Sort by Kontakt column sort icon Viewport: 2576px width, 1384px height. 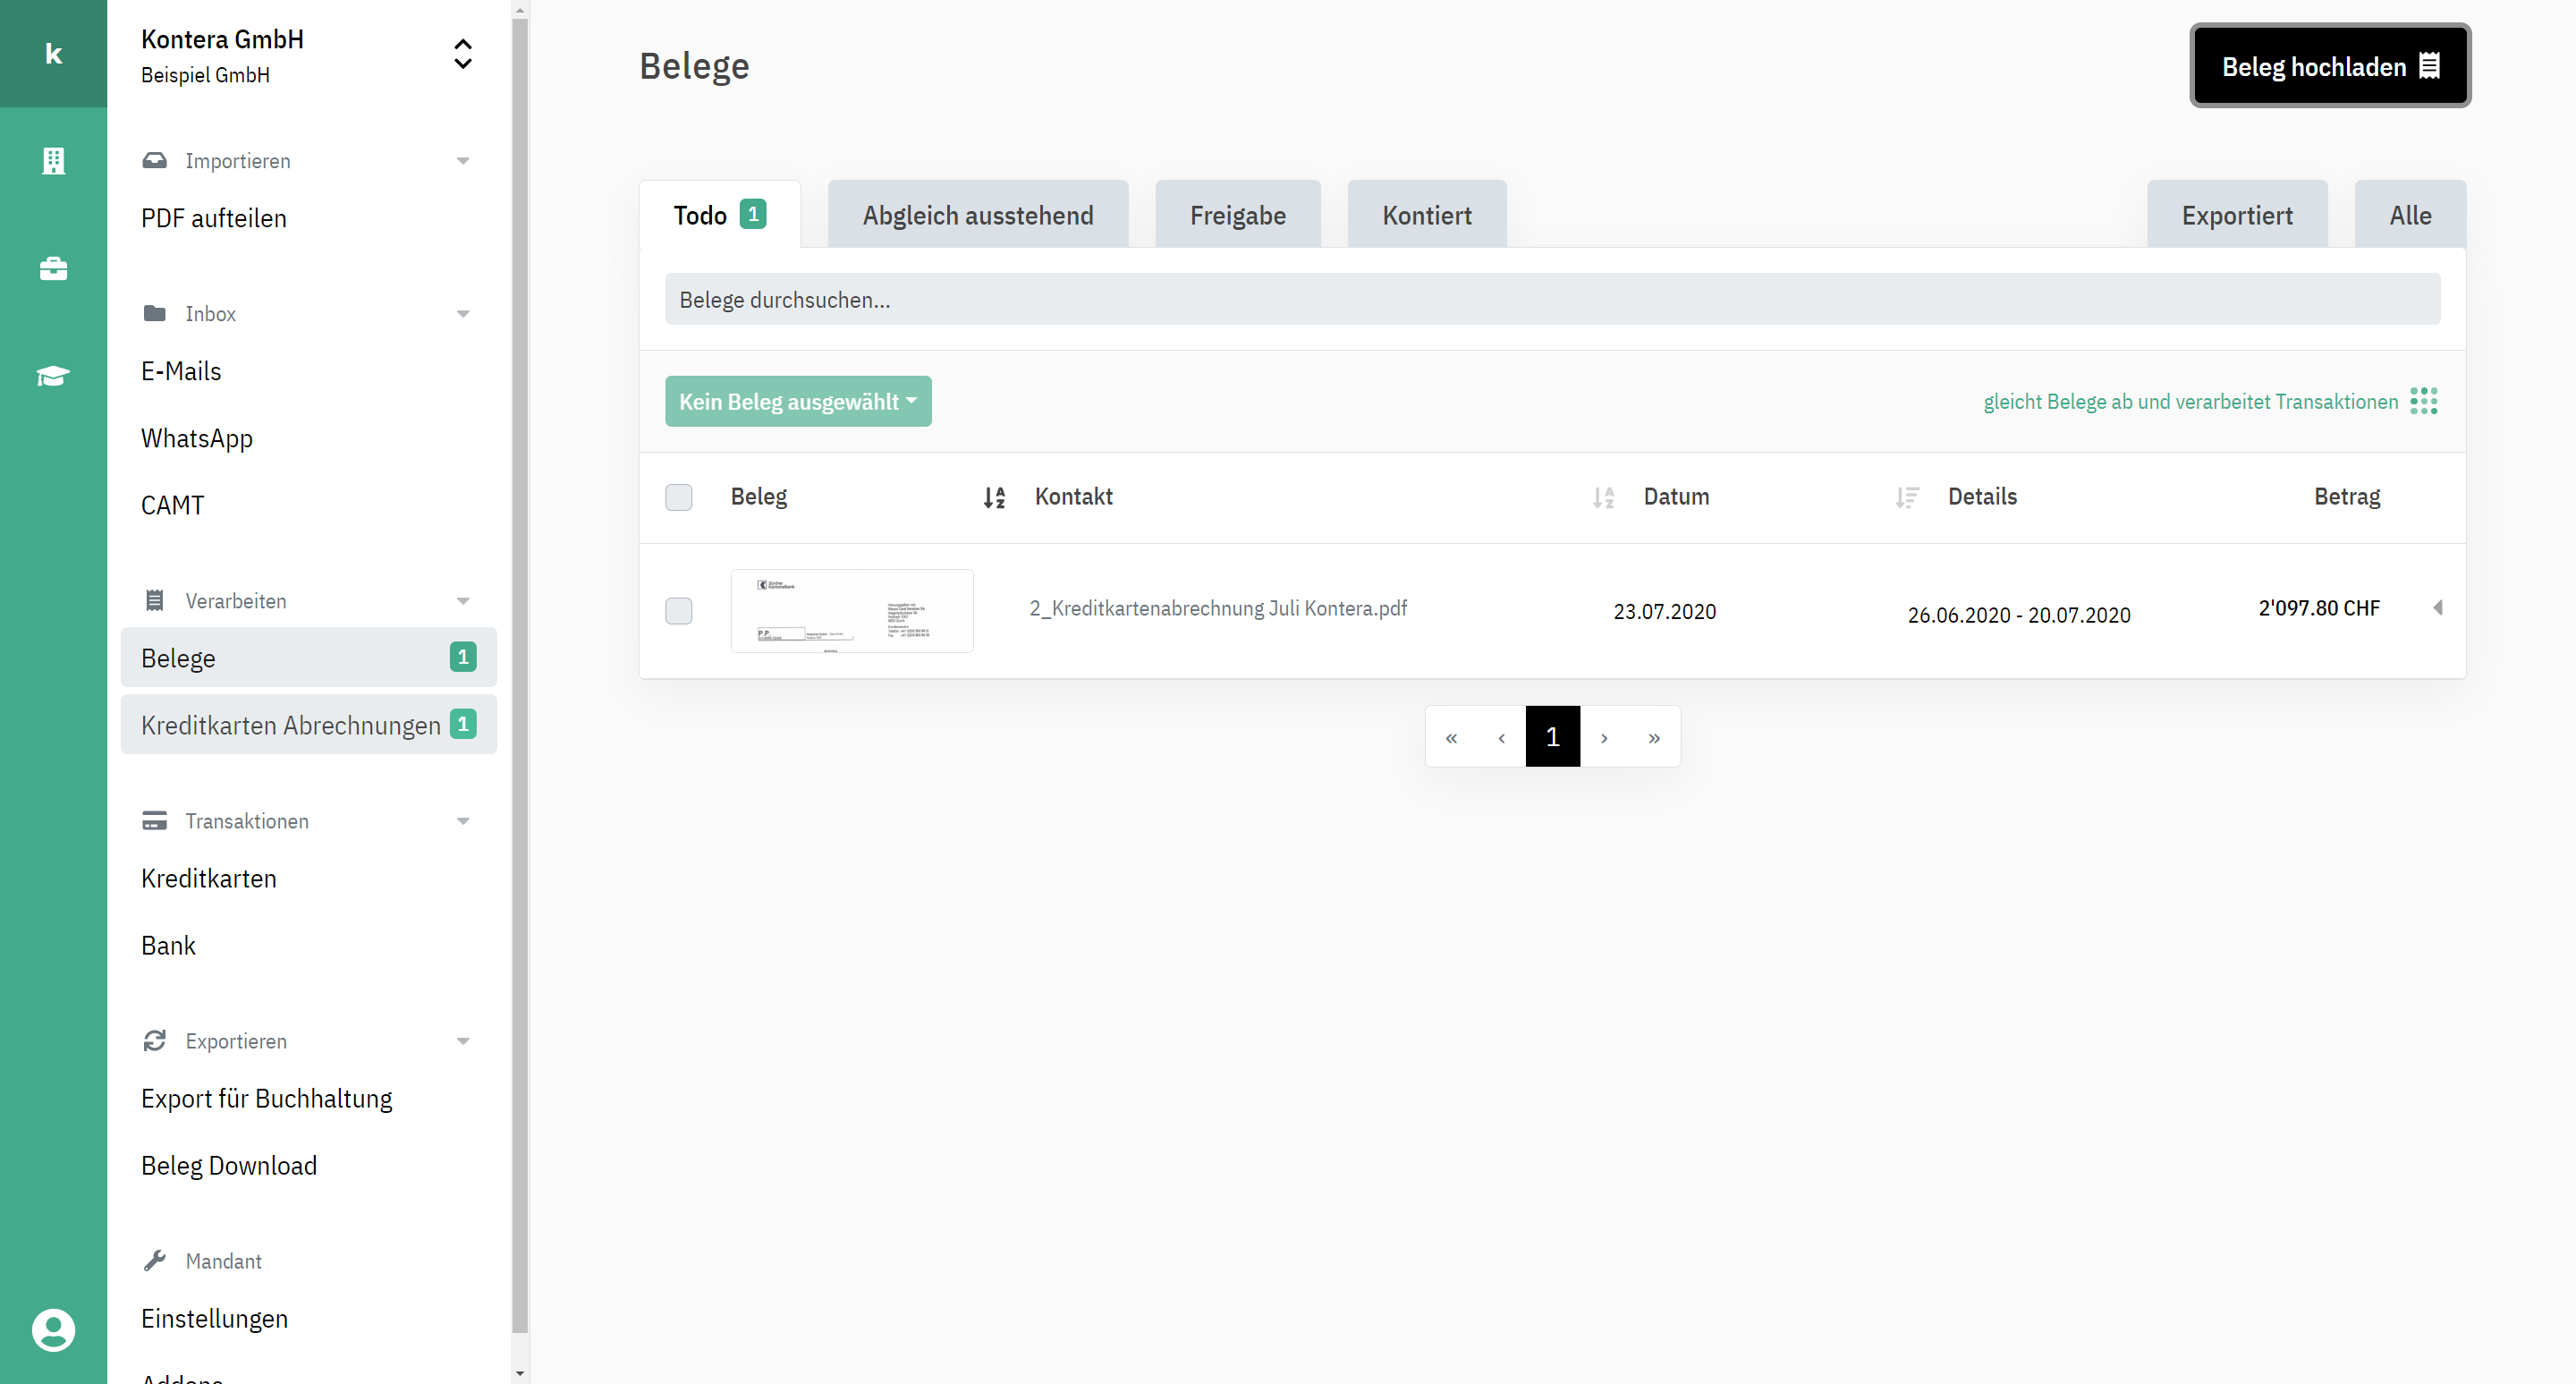(1603, 497)
